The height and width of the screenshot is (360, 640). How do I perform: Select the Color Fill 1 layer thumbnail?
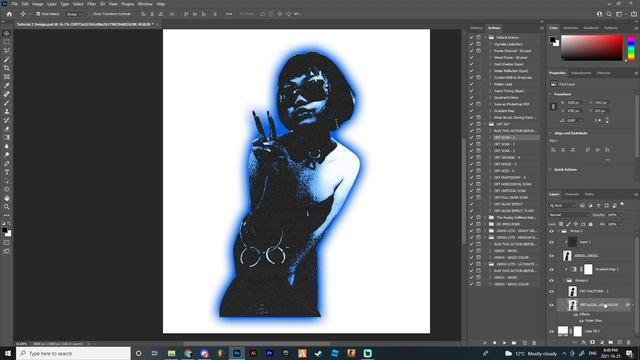coord(563,331)
